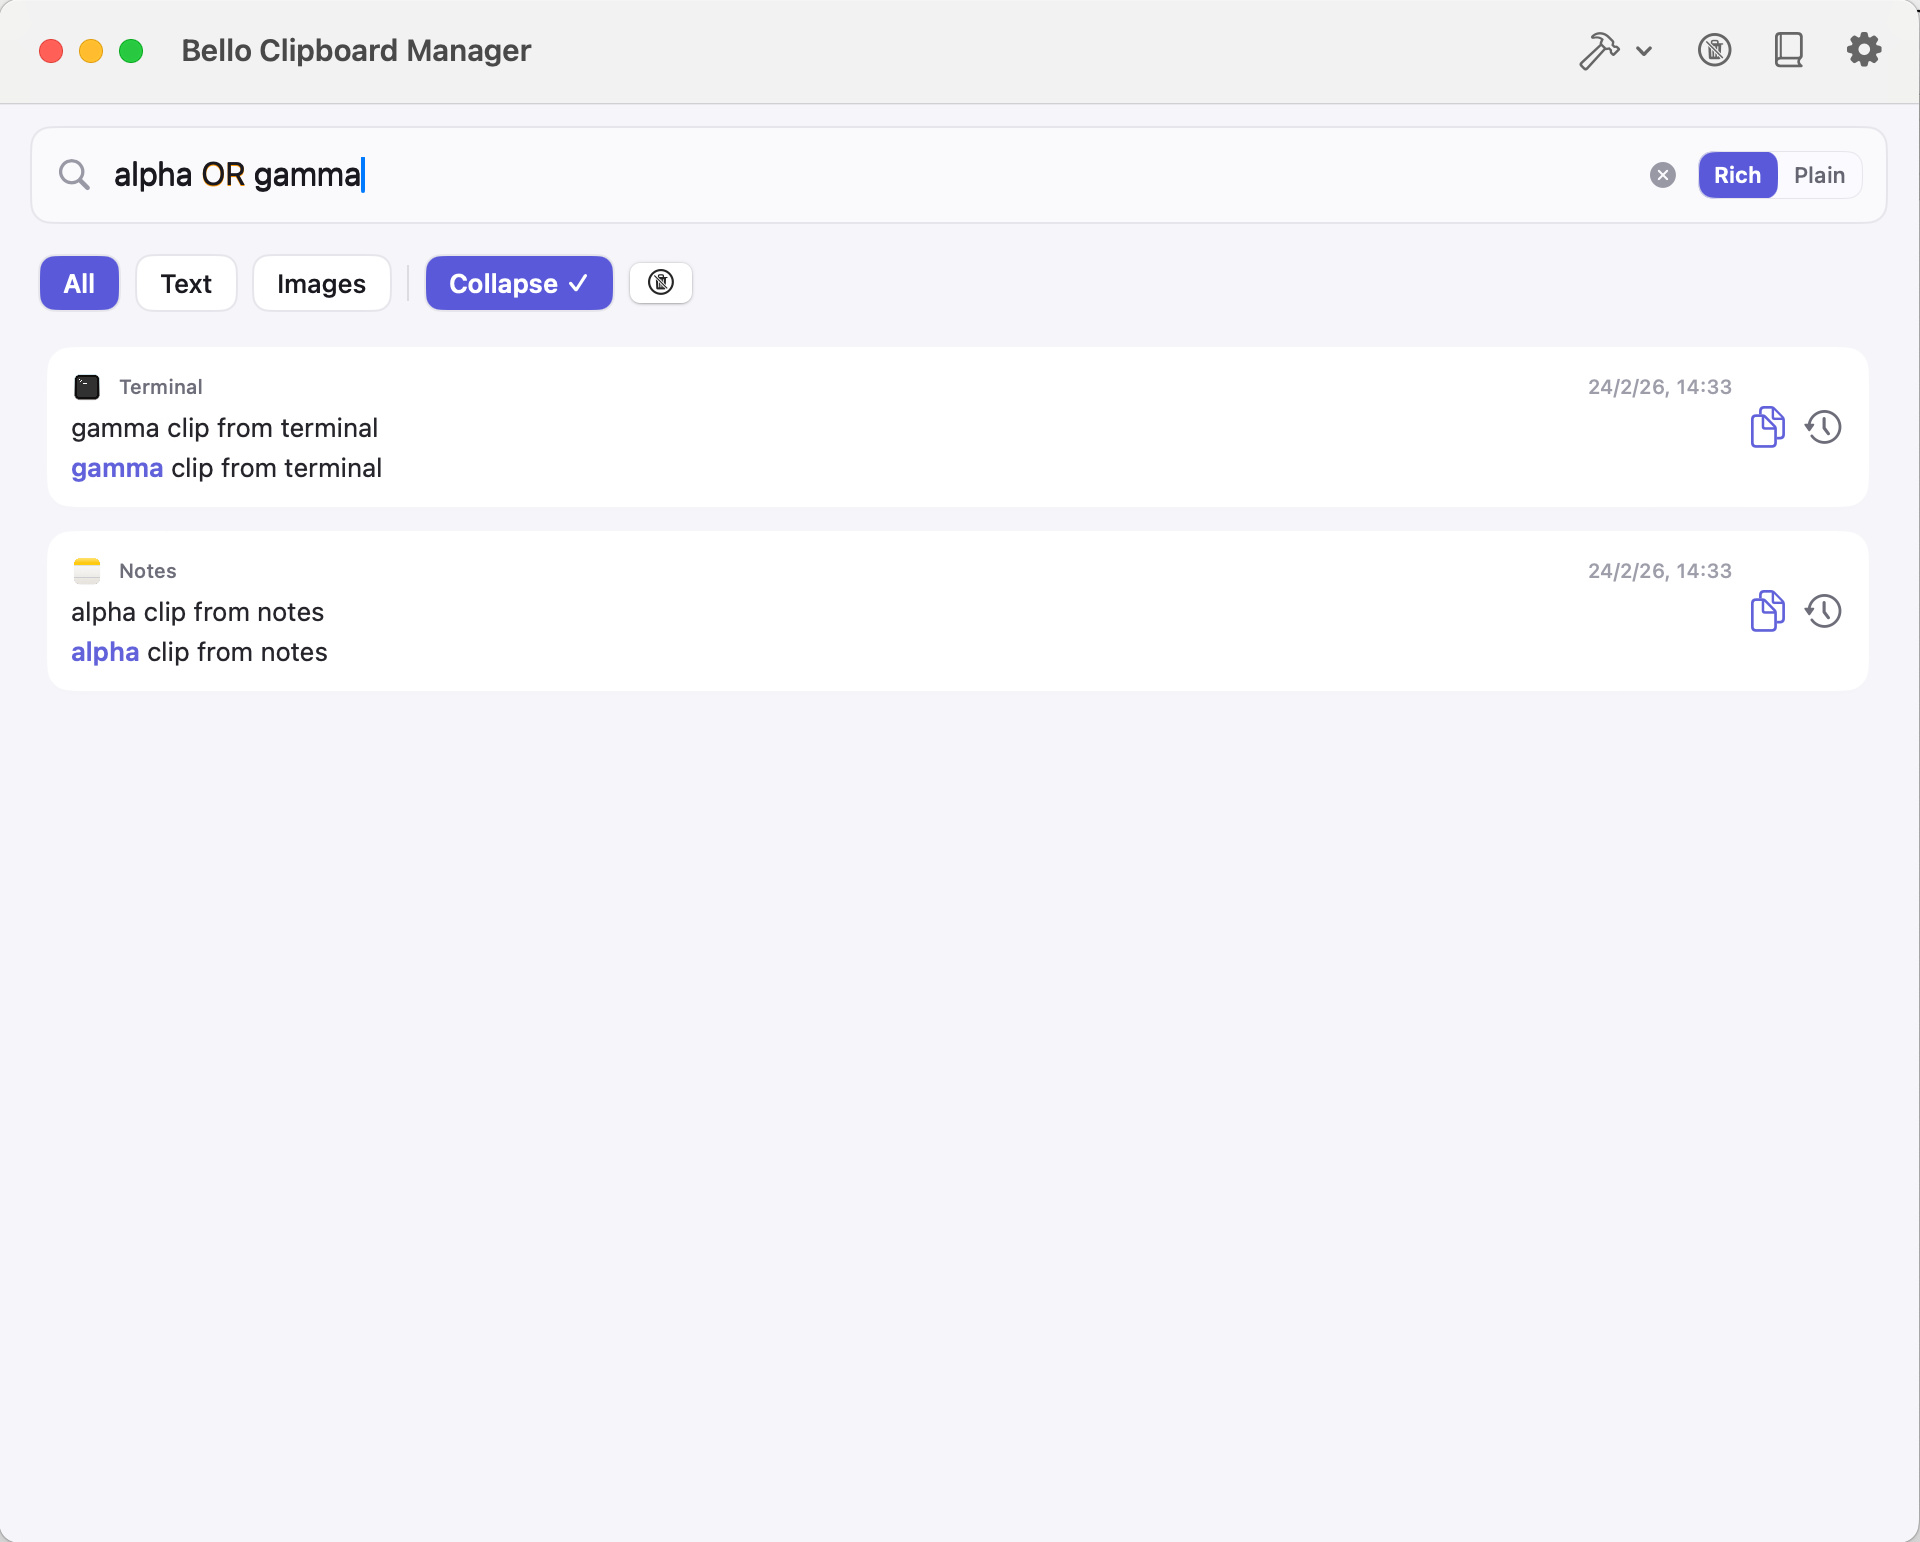Open the book guide icon
This screenshot has width=1920, height=1542.
[x=1788, y=50]
